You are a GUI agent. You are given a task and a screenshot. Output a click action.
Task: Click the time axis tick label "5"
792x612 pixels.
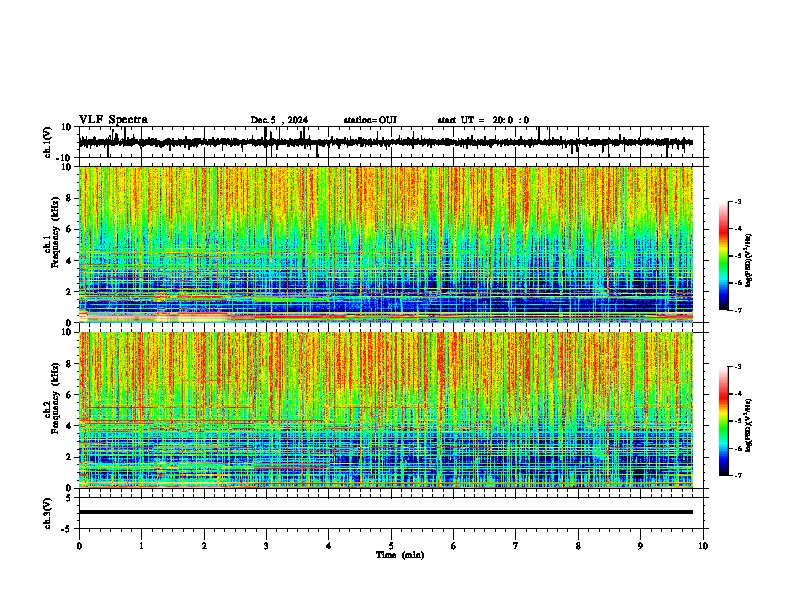pos(391,546)
